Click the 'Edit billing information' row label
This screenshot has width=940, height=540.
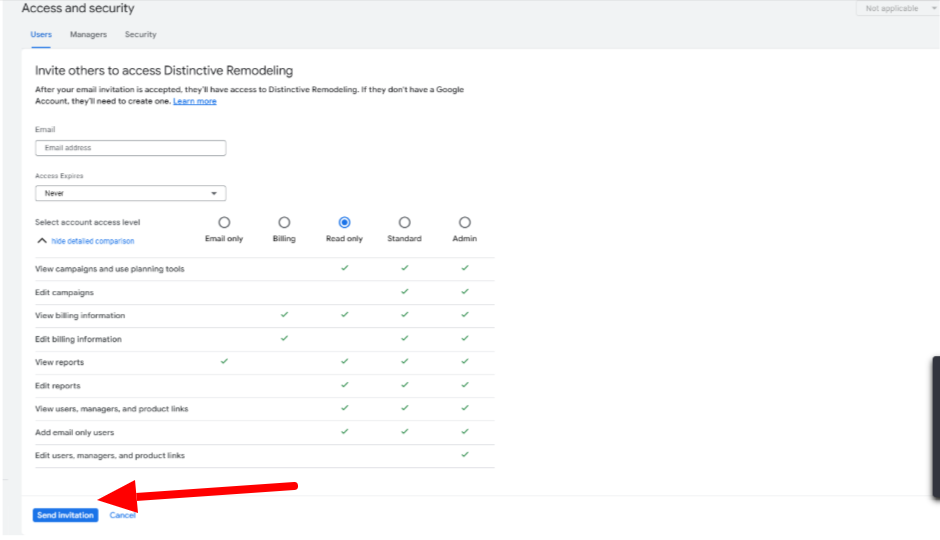(x=78, y=339)
